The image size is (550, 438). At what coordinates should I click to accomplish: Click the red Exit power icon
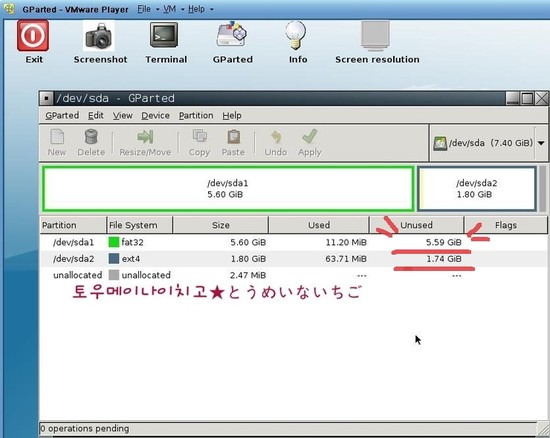[x=33, y=35]
